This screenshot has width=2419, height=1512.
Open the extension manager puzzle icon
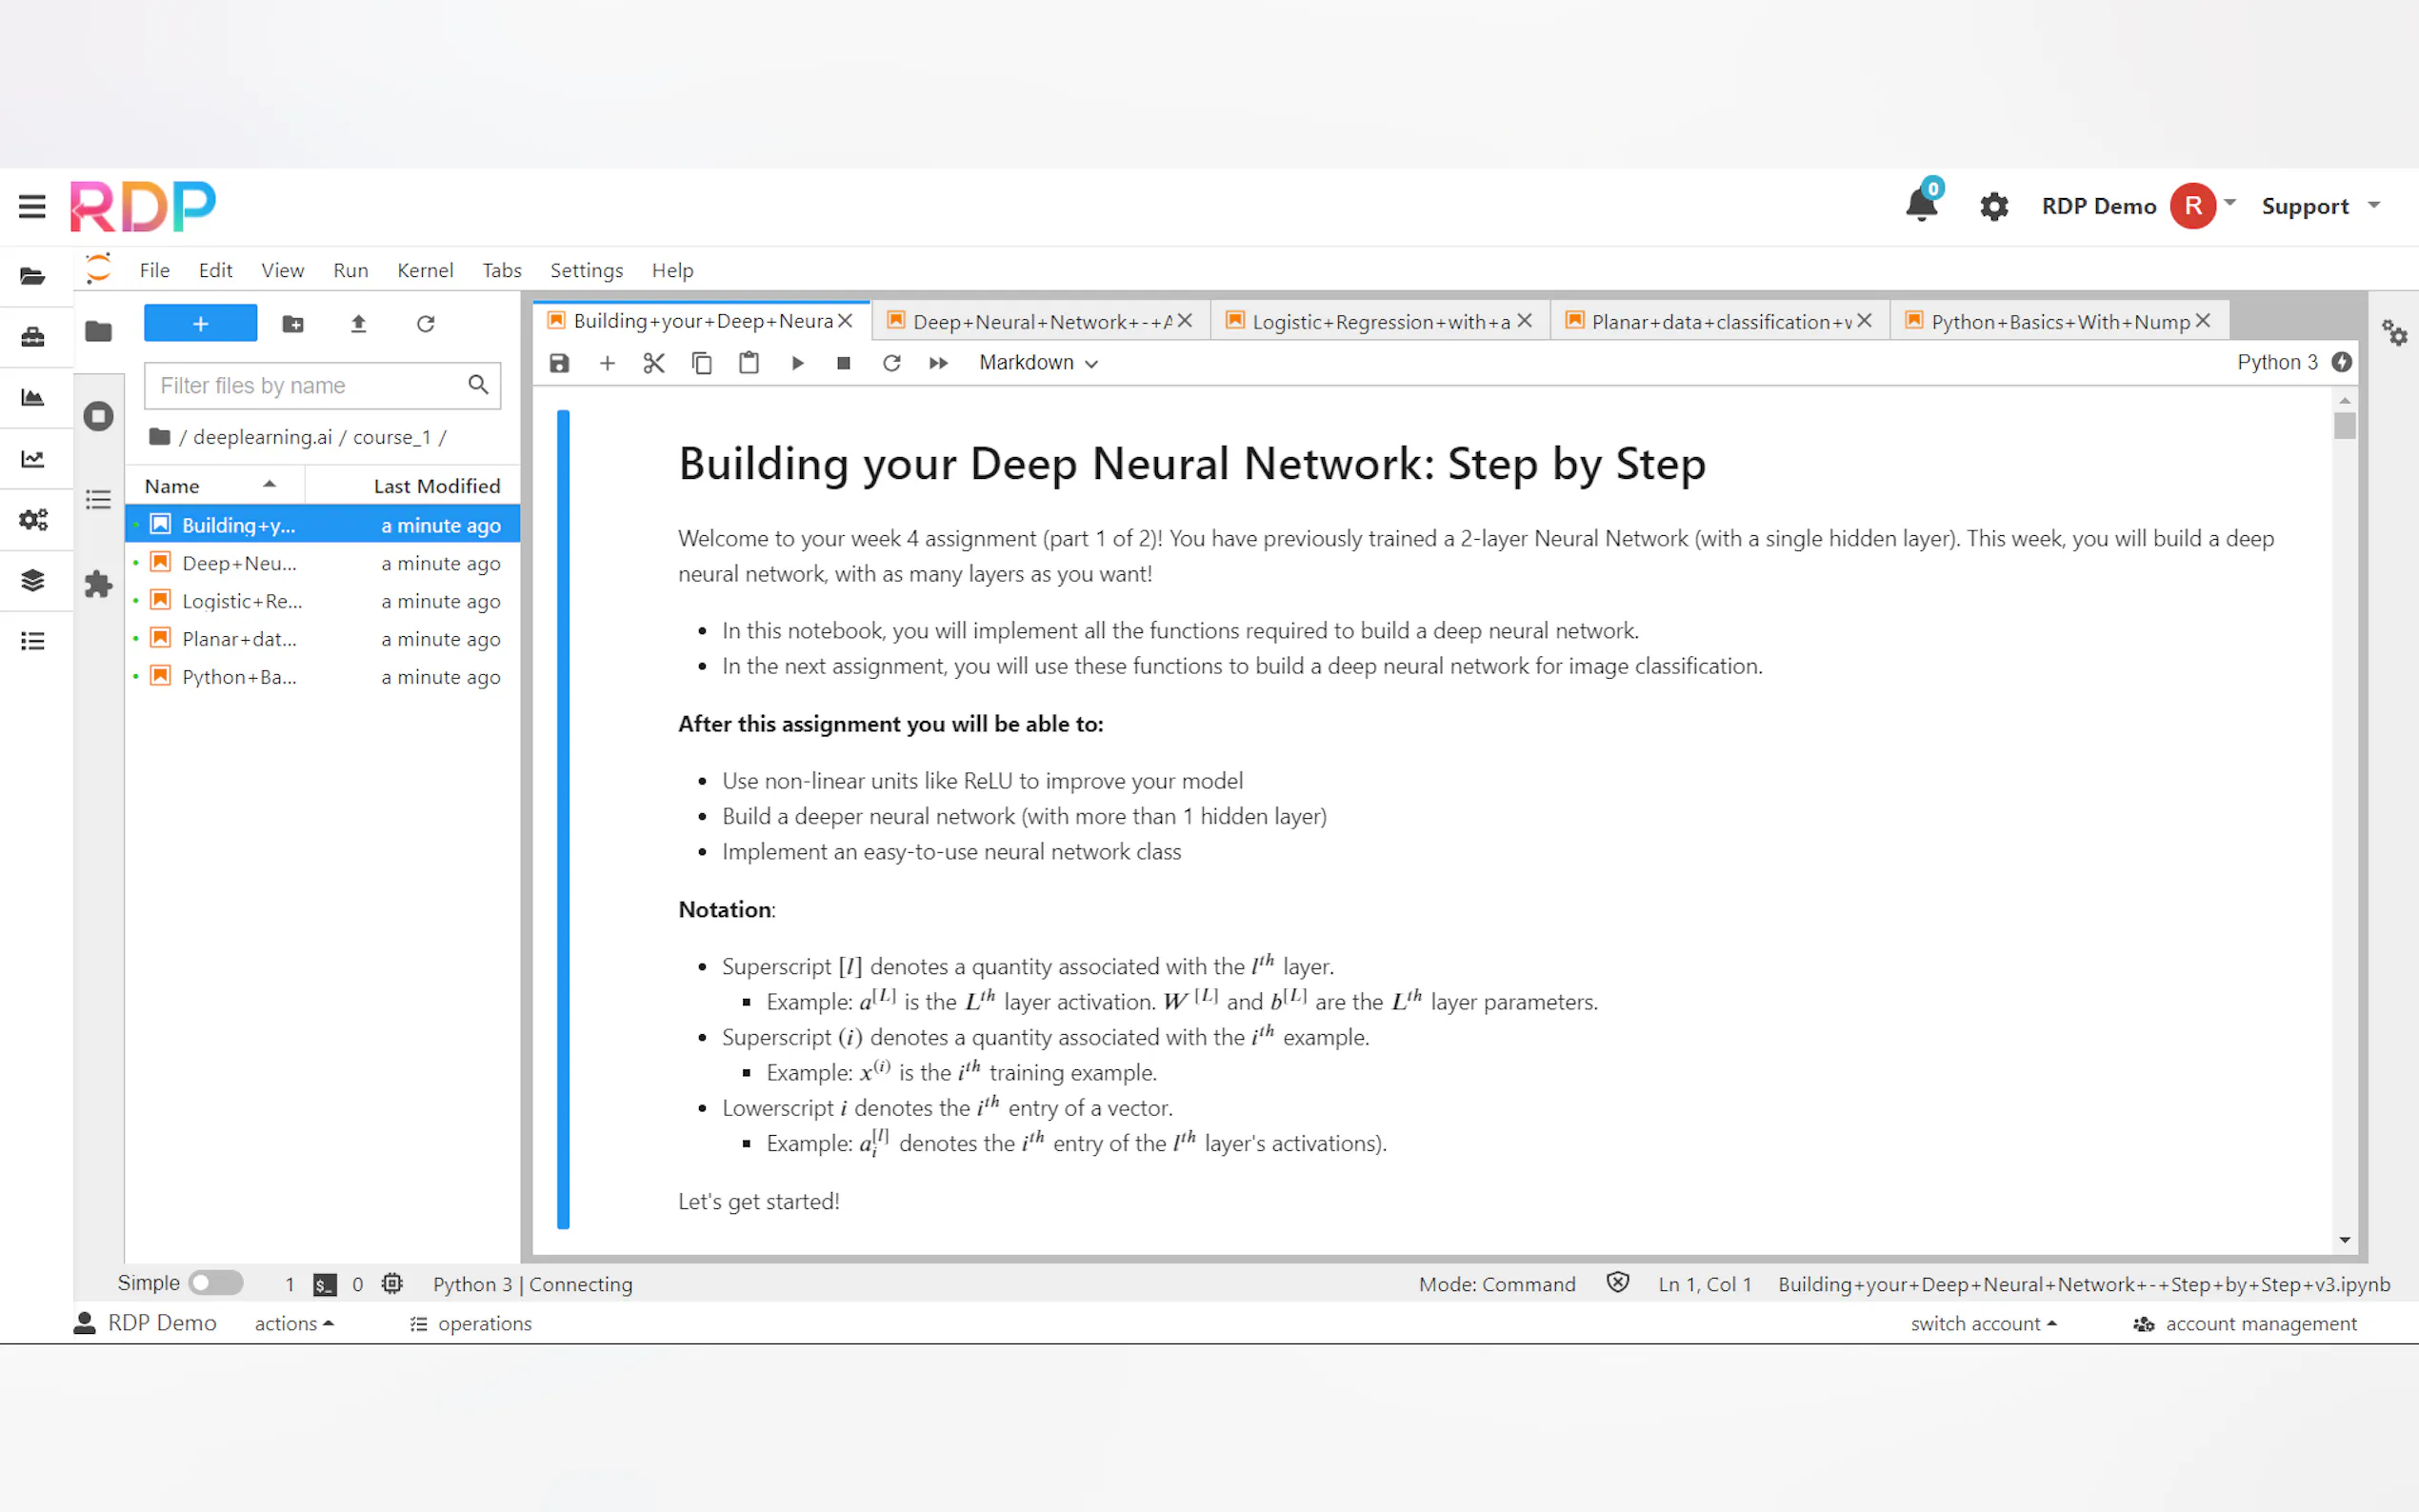coord(98,584)
